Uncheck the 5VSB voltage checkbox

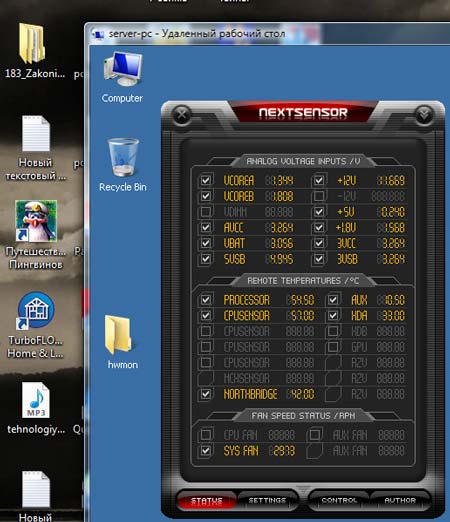206,259
